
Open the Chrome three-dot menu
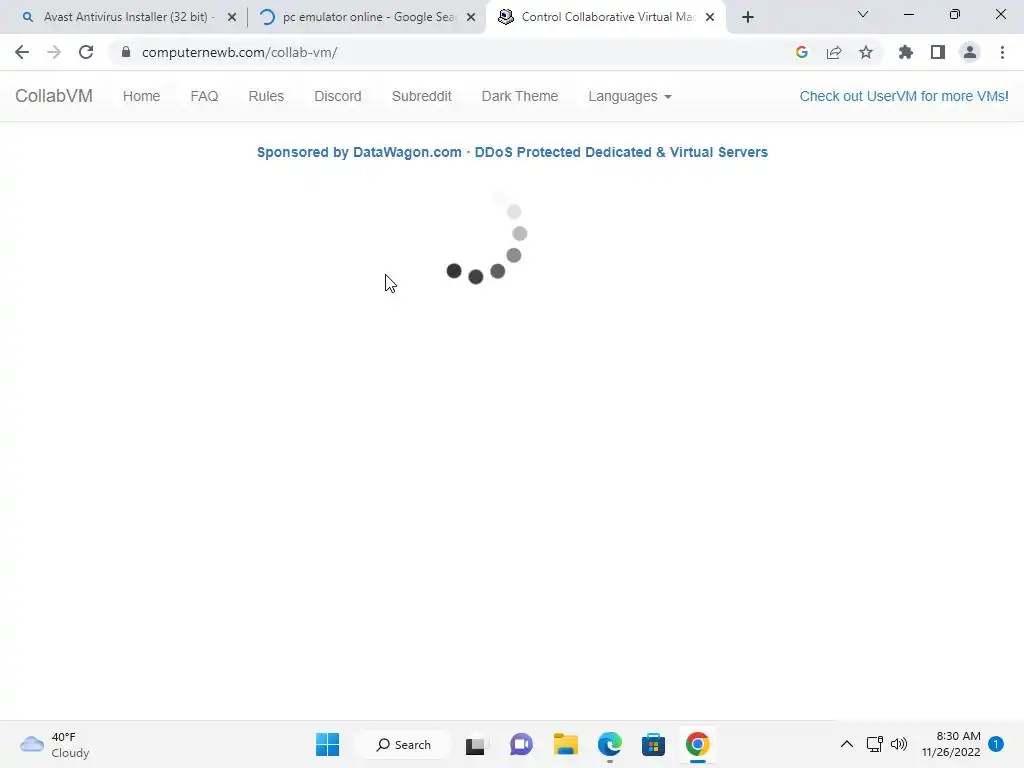point(1002,52)
